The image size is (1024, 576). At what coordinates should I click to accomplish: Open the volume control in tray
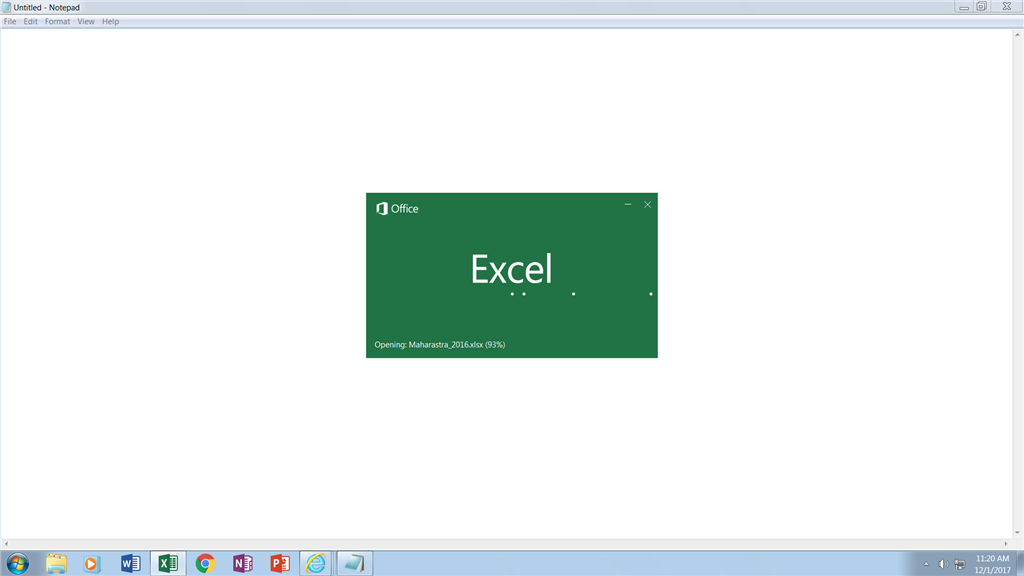point(943,564)
